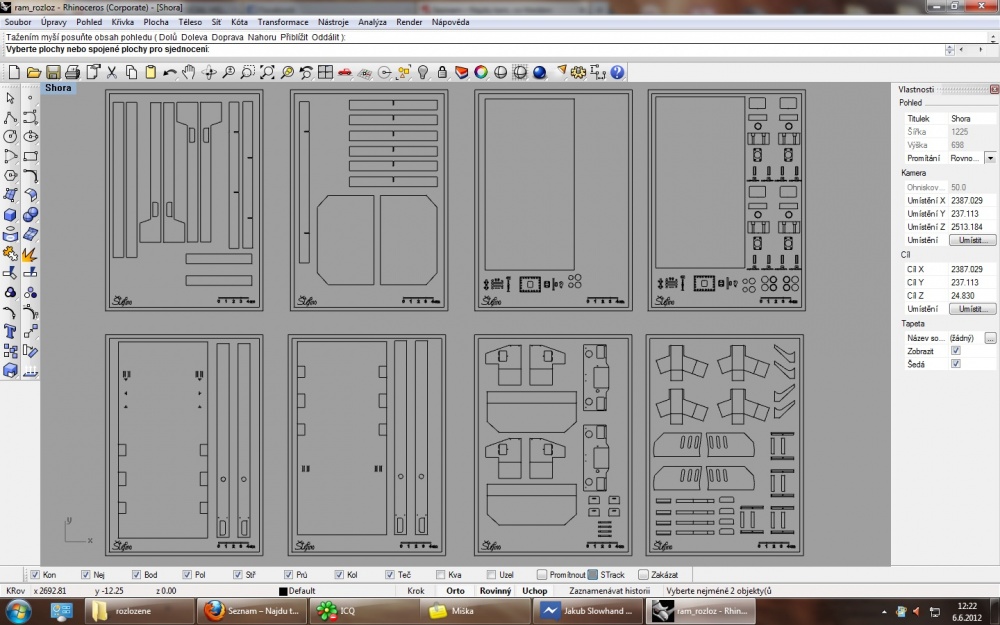Screen dimensions: 1000x625
Task: Click the light bulb hide objects icon
Action: 422,72
